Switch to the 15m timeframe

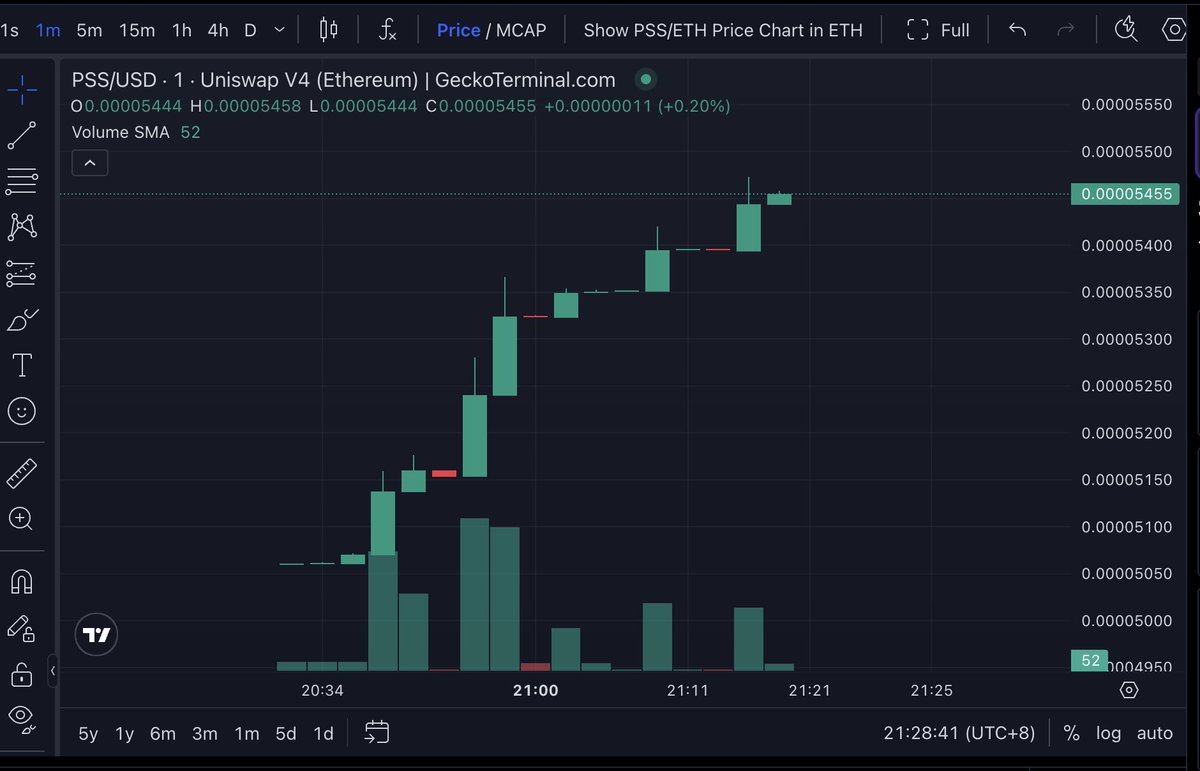click(137, 30)
